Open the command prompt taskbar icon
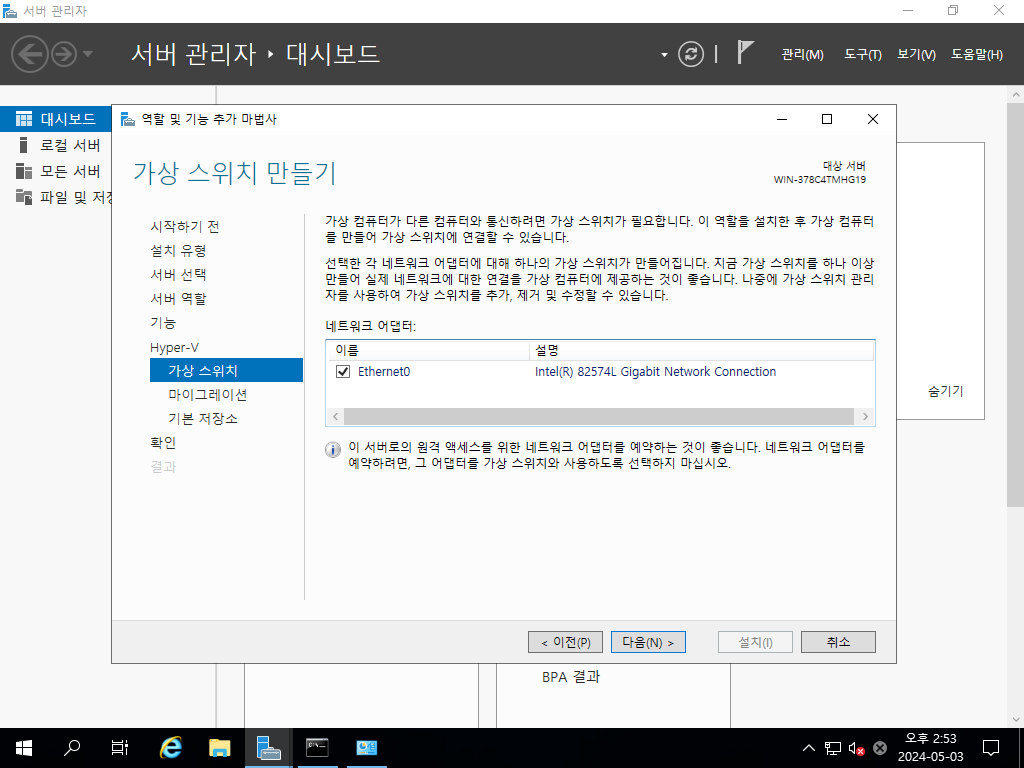 (x=317, y=748)
